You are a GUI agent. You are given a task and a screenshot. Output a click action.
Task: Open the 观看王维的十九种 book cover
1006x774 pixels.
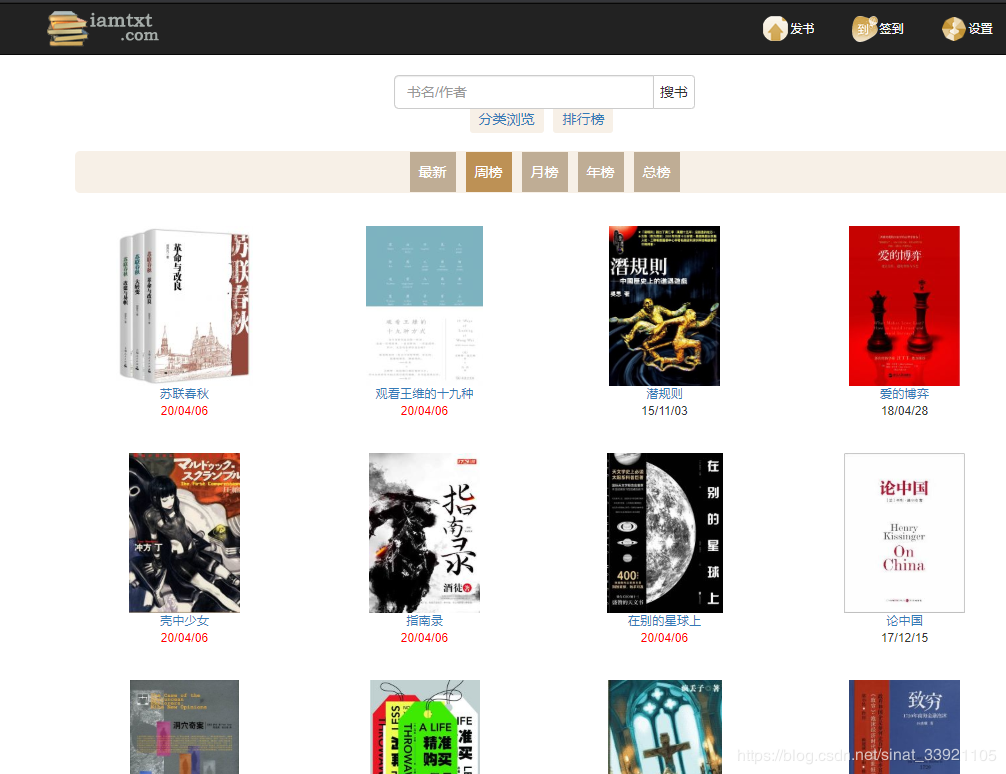(424, 305)
